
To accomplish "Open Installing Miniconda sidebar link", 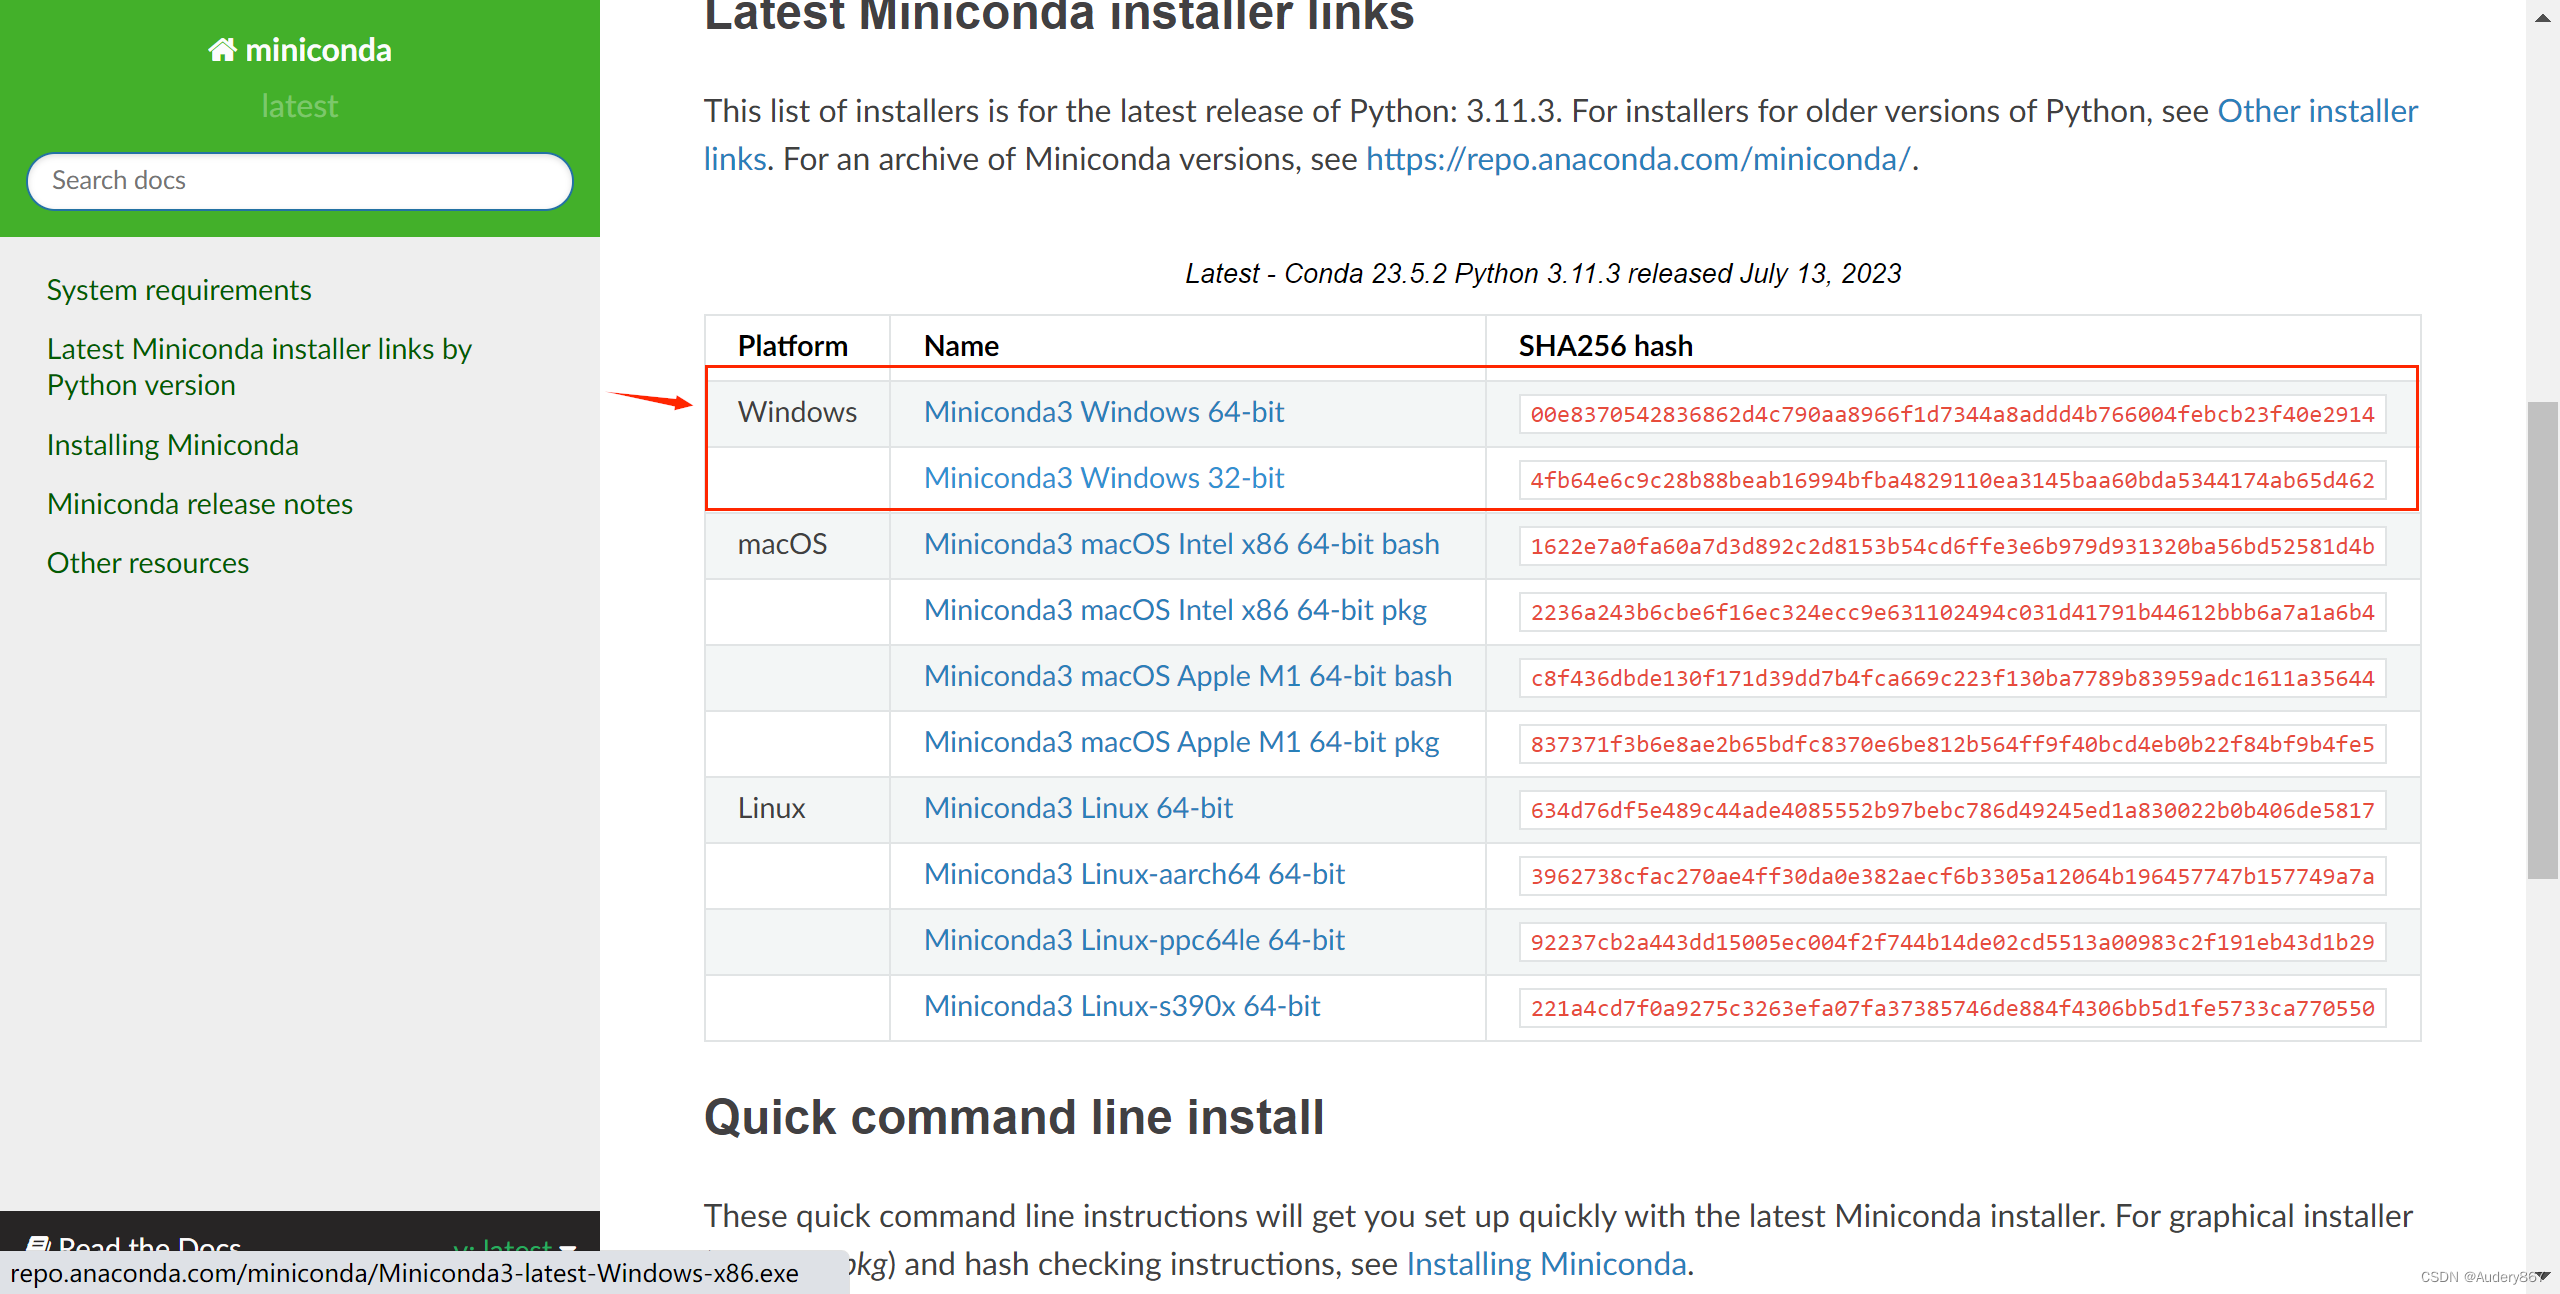I will click(173, 444).
